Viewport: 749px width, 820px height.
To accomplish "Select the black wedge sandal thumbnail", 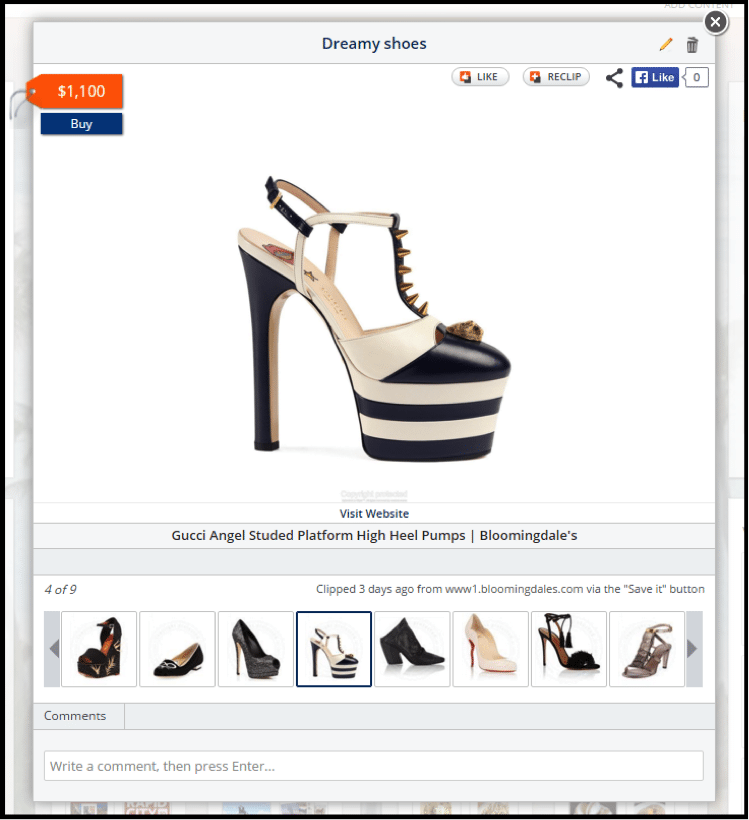I will point(99,649).
